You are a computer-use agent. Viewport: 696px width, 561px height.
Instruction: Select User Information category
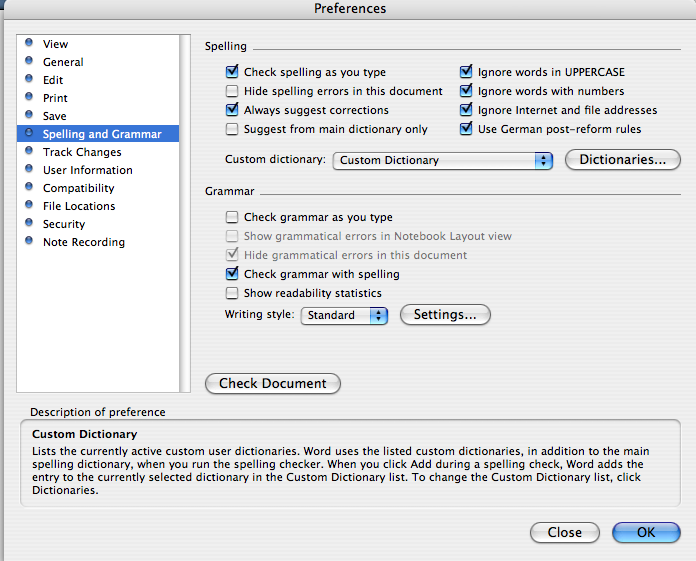[x=98, y=170]
